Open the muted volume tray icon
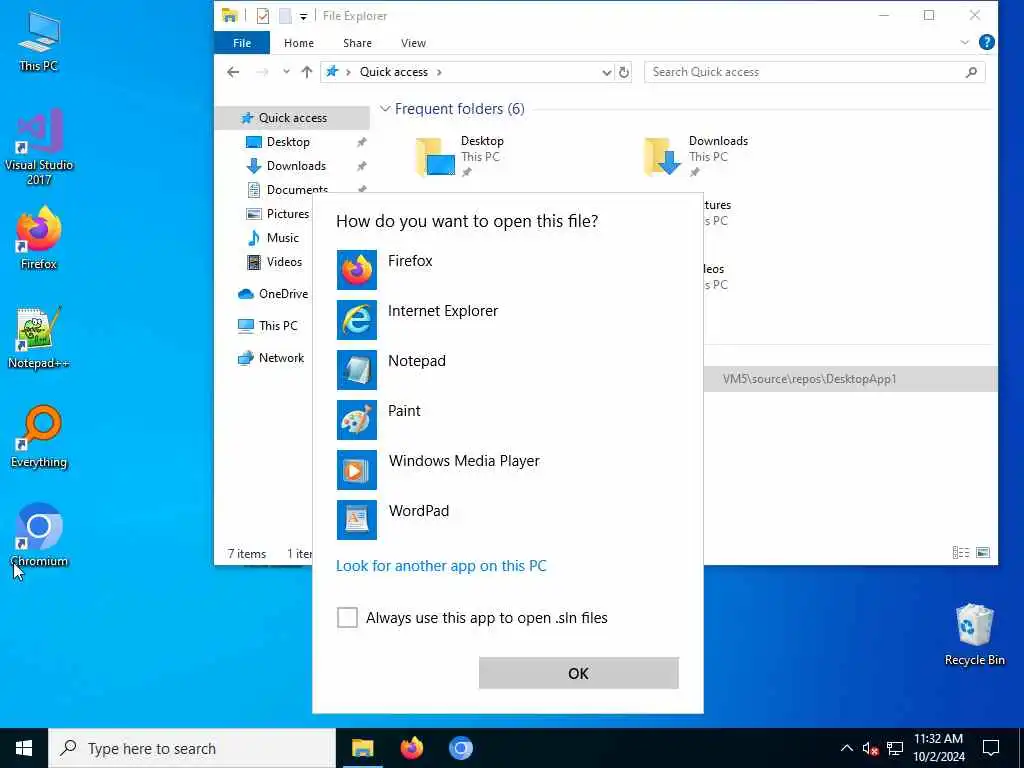Image resolution: width=1024 pixels, height=768 pixels. pyautogui.click(x=870, y=748)
